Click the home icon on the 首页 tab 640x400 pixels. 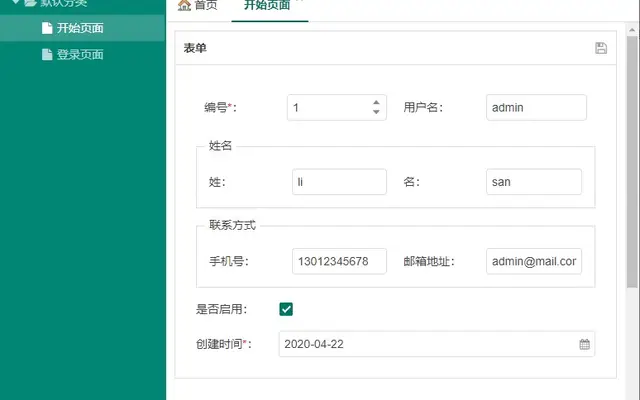pos(184,5)
